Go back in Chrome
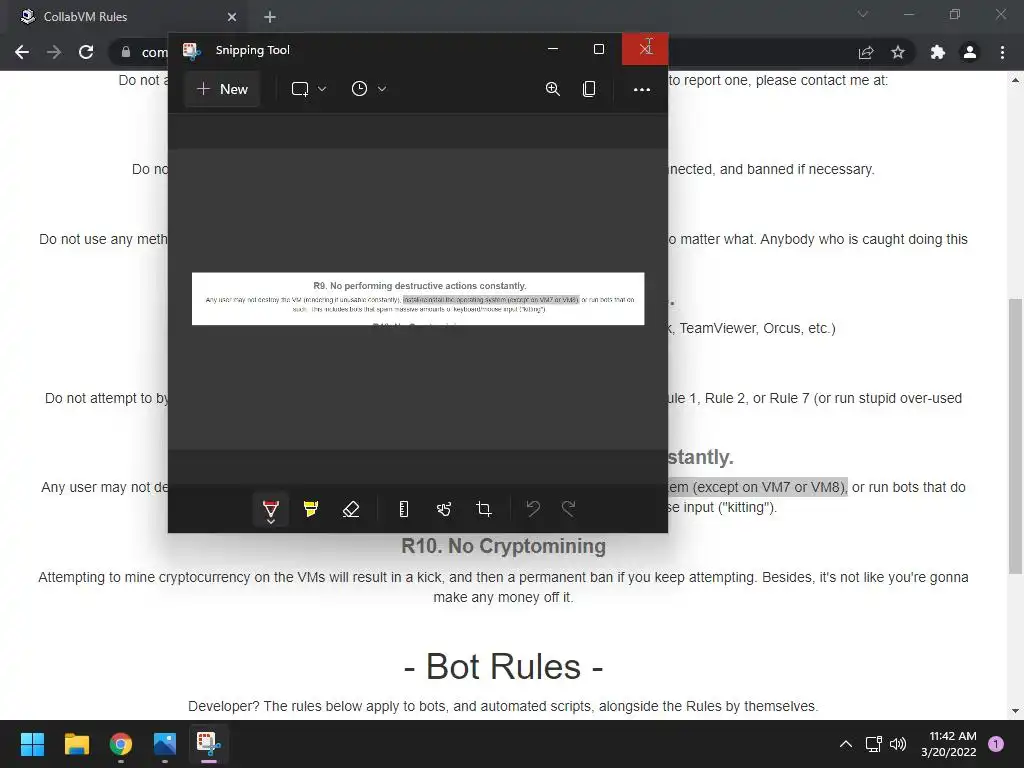The image size is (1024, 768). coord(22,52)
